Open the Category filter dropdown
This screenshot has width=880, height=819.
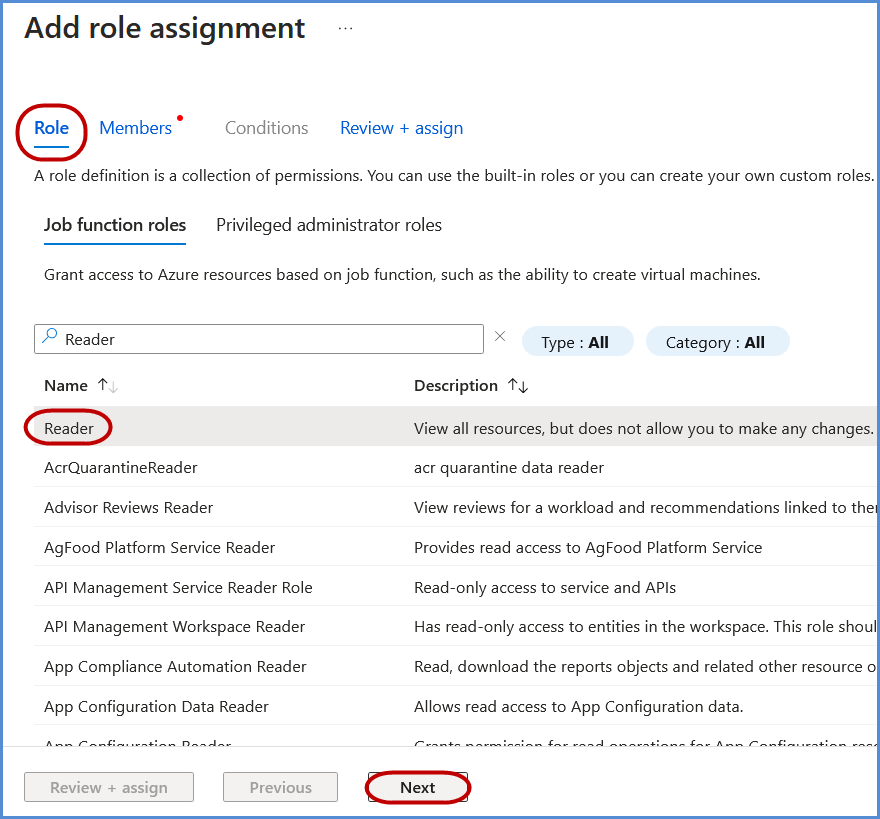click(717, 342)
